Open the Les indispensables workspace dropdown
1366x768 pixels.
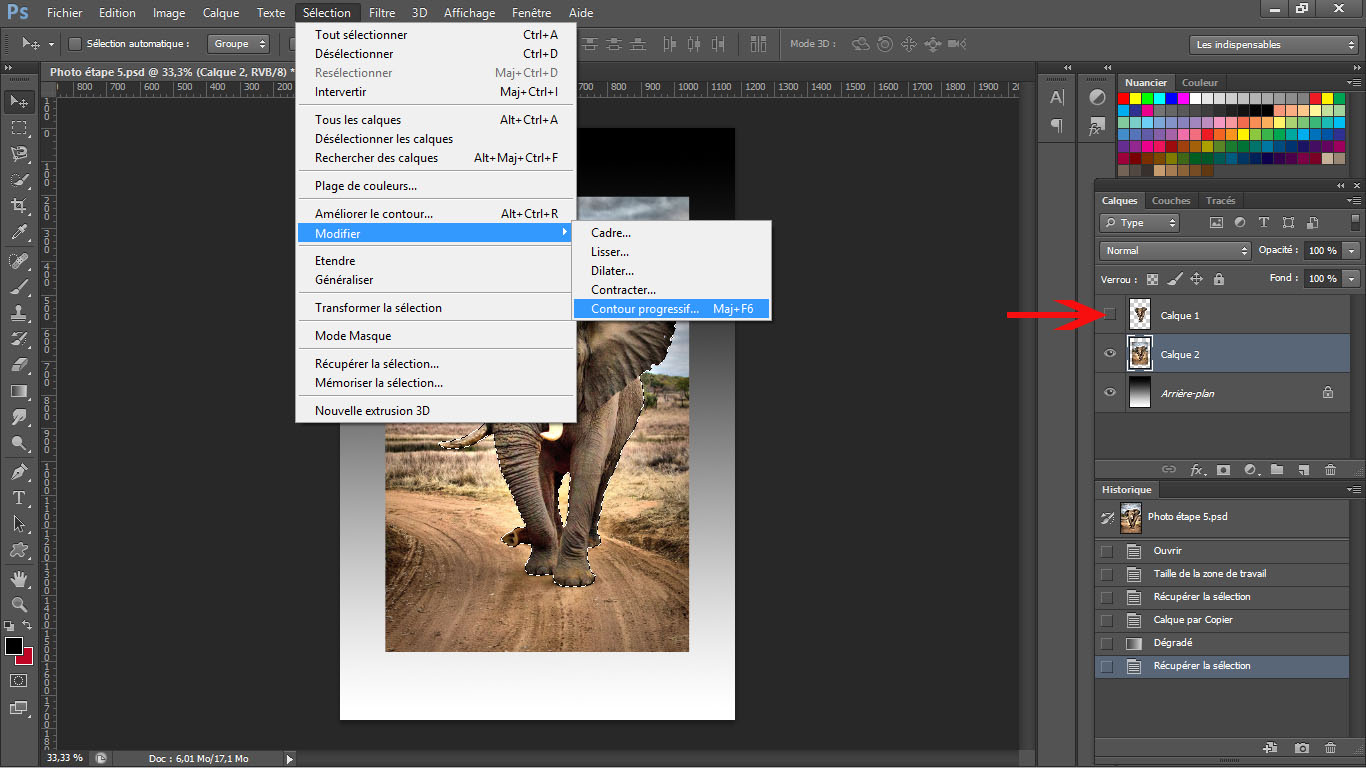coord(1273,44)
